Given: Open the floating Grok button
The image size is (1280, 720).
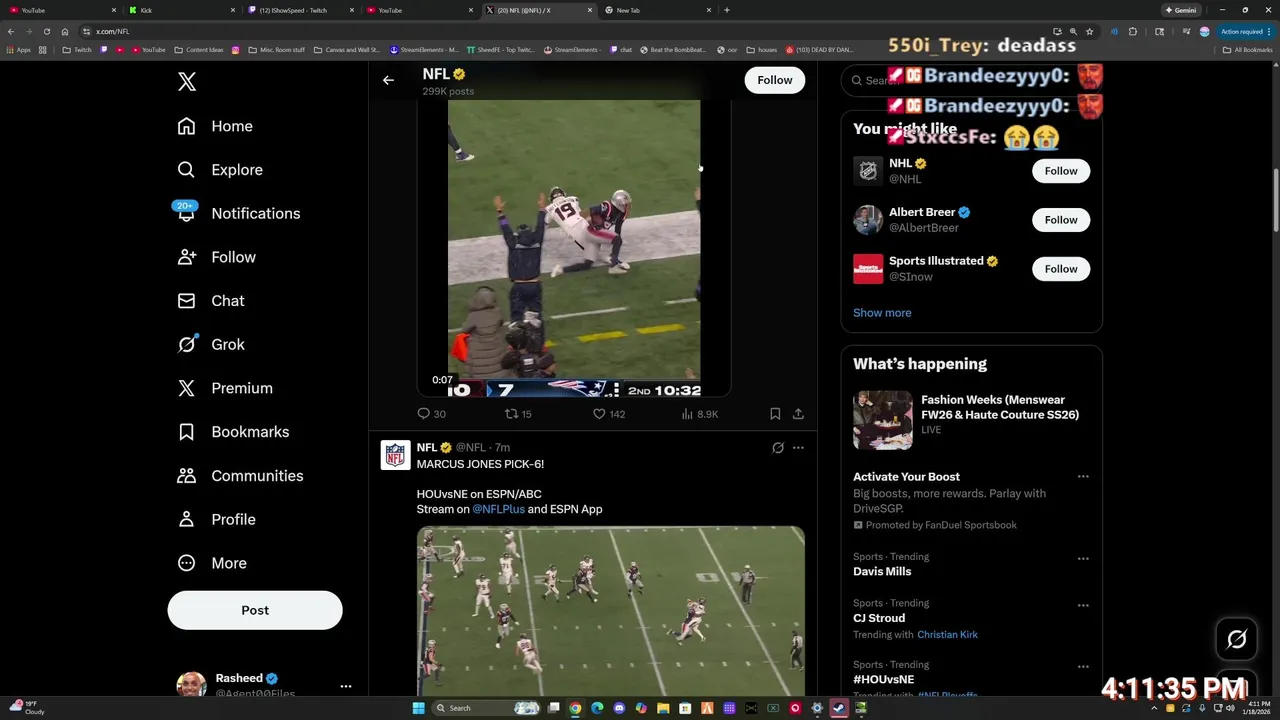Looking at the screenshot, I should pyautogui.click(x=1237, y=640).
